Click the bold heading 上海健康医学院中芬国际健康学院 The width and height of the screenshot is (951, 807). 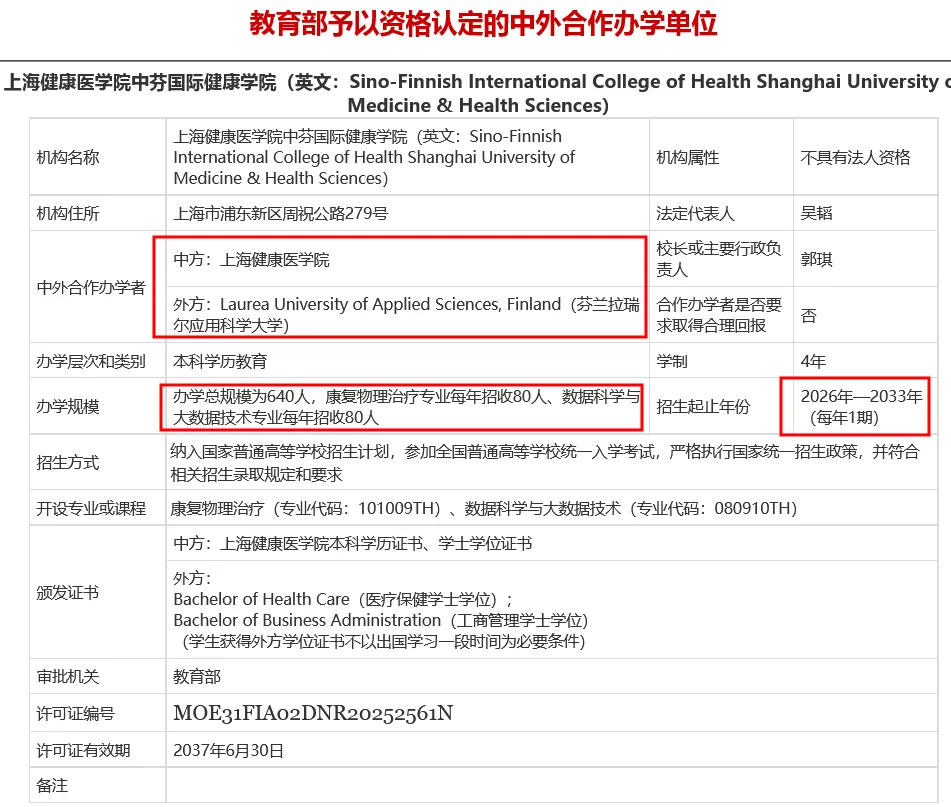pyautogui.click(x=140, y=81)
